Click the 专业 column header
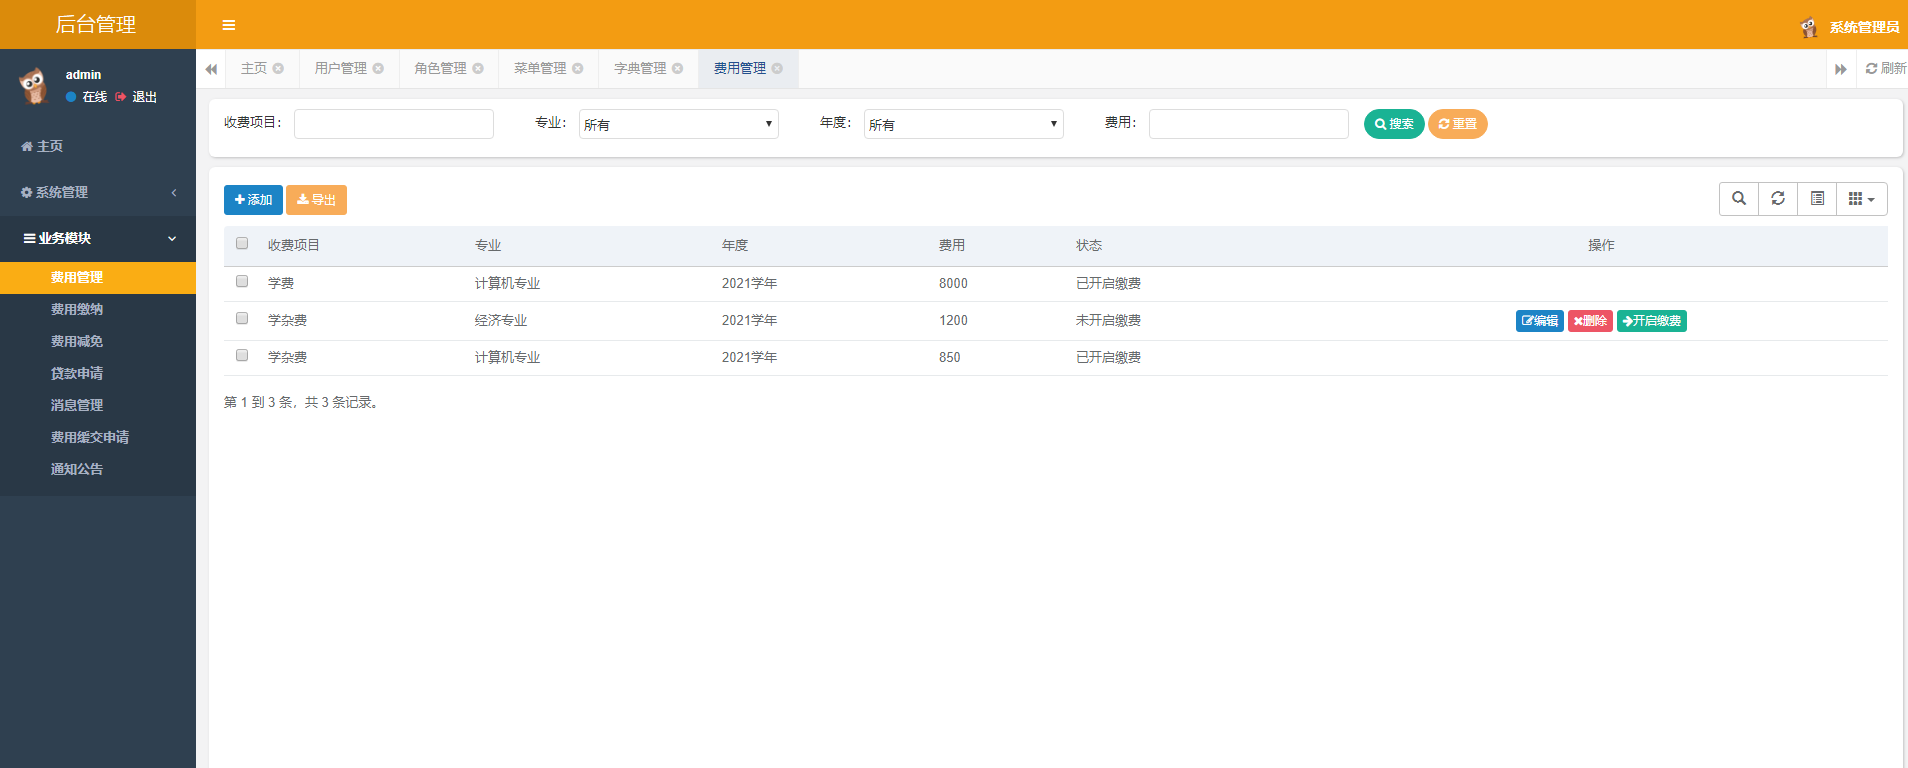This screenshot has width=1908, height=768. coord(488,245)
